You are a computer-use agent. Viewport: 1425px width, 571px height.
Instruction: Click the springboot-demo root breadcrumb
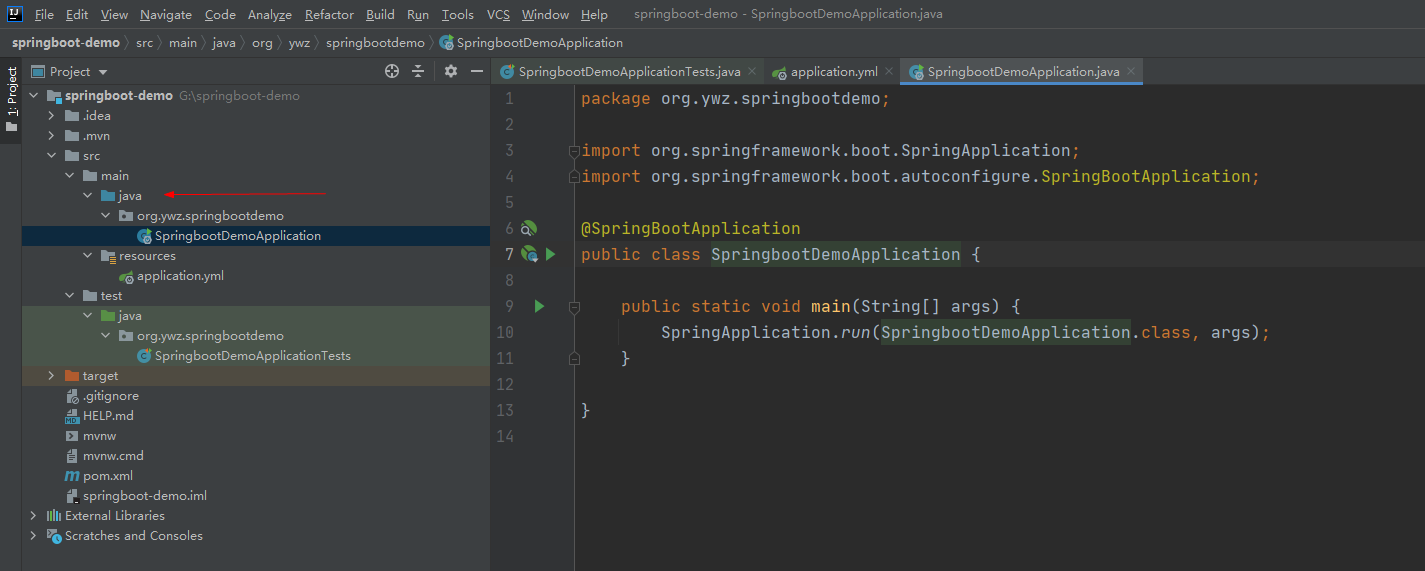66,43
